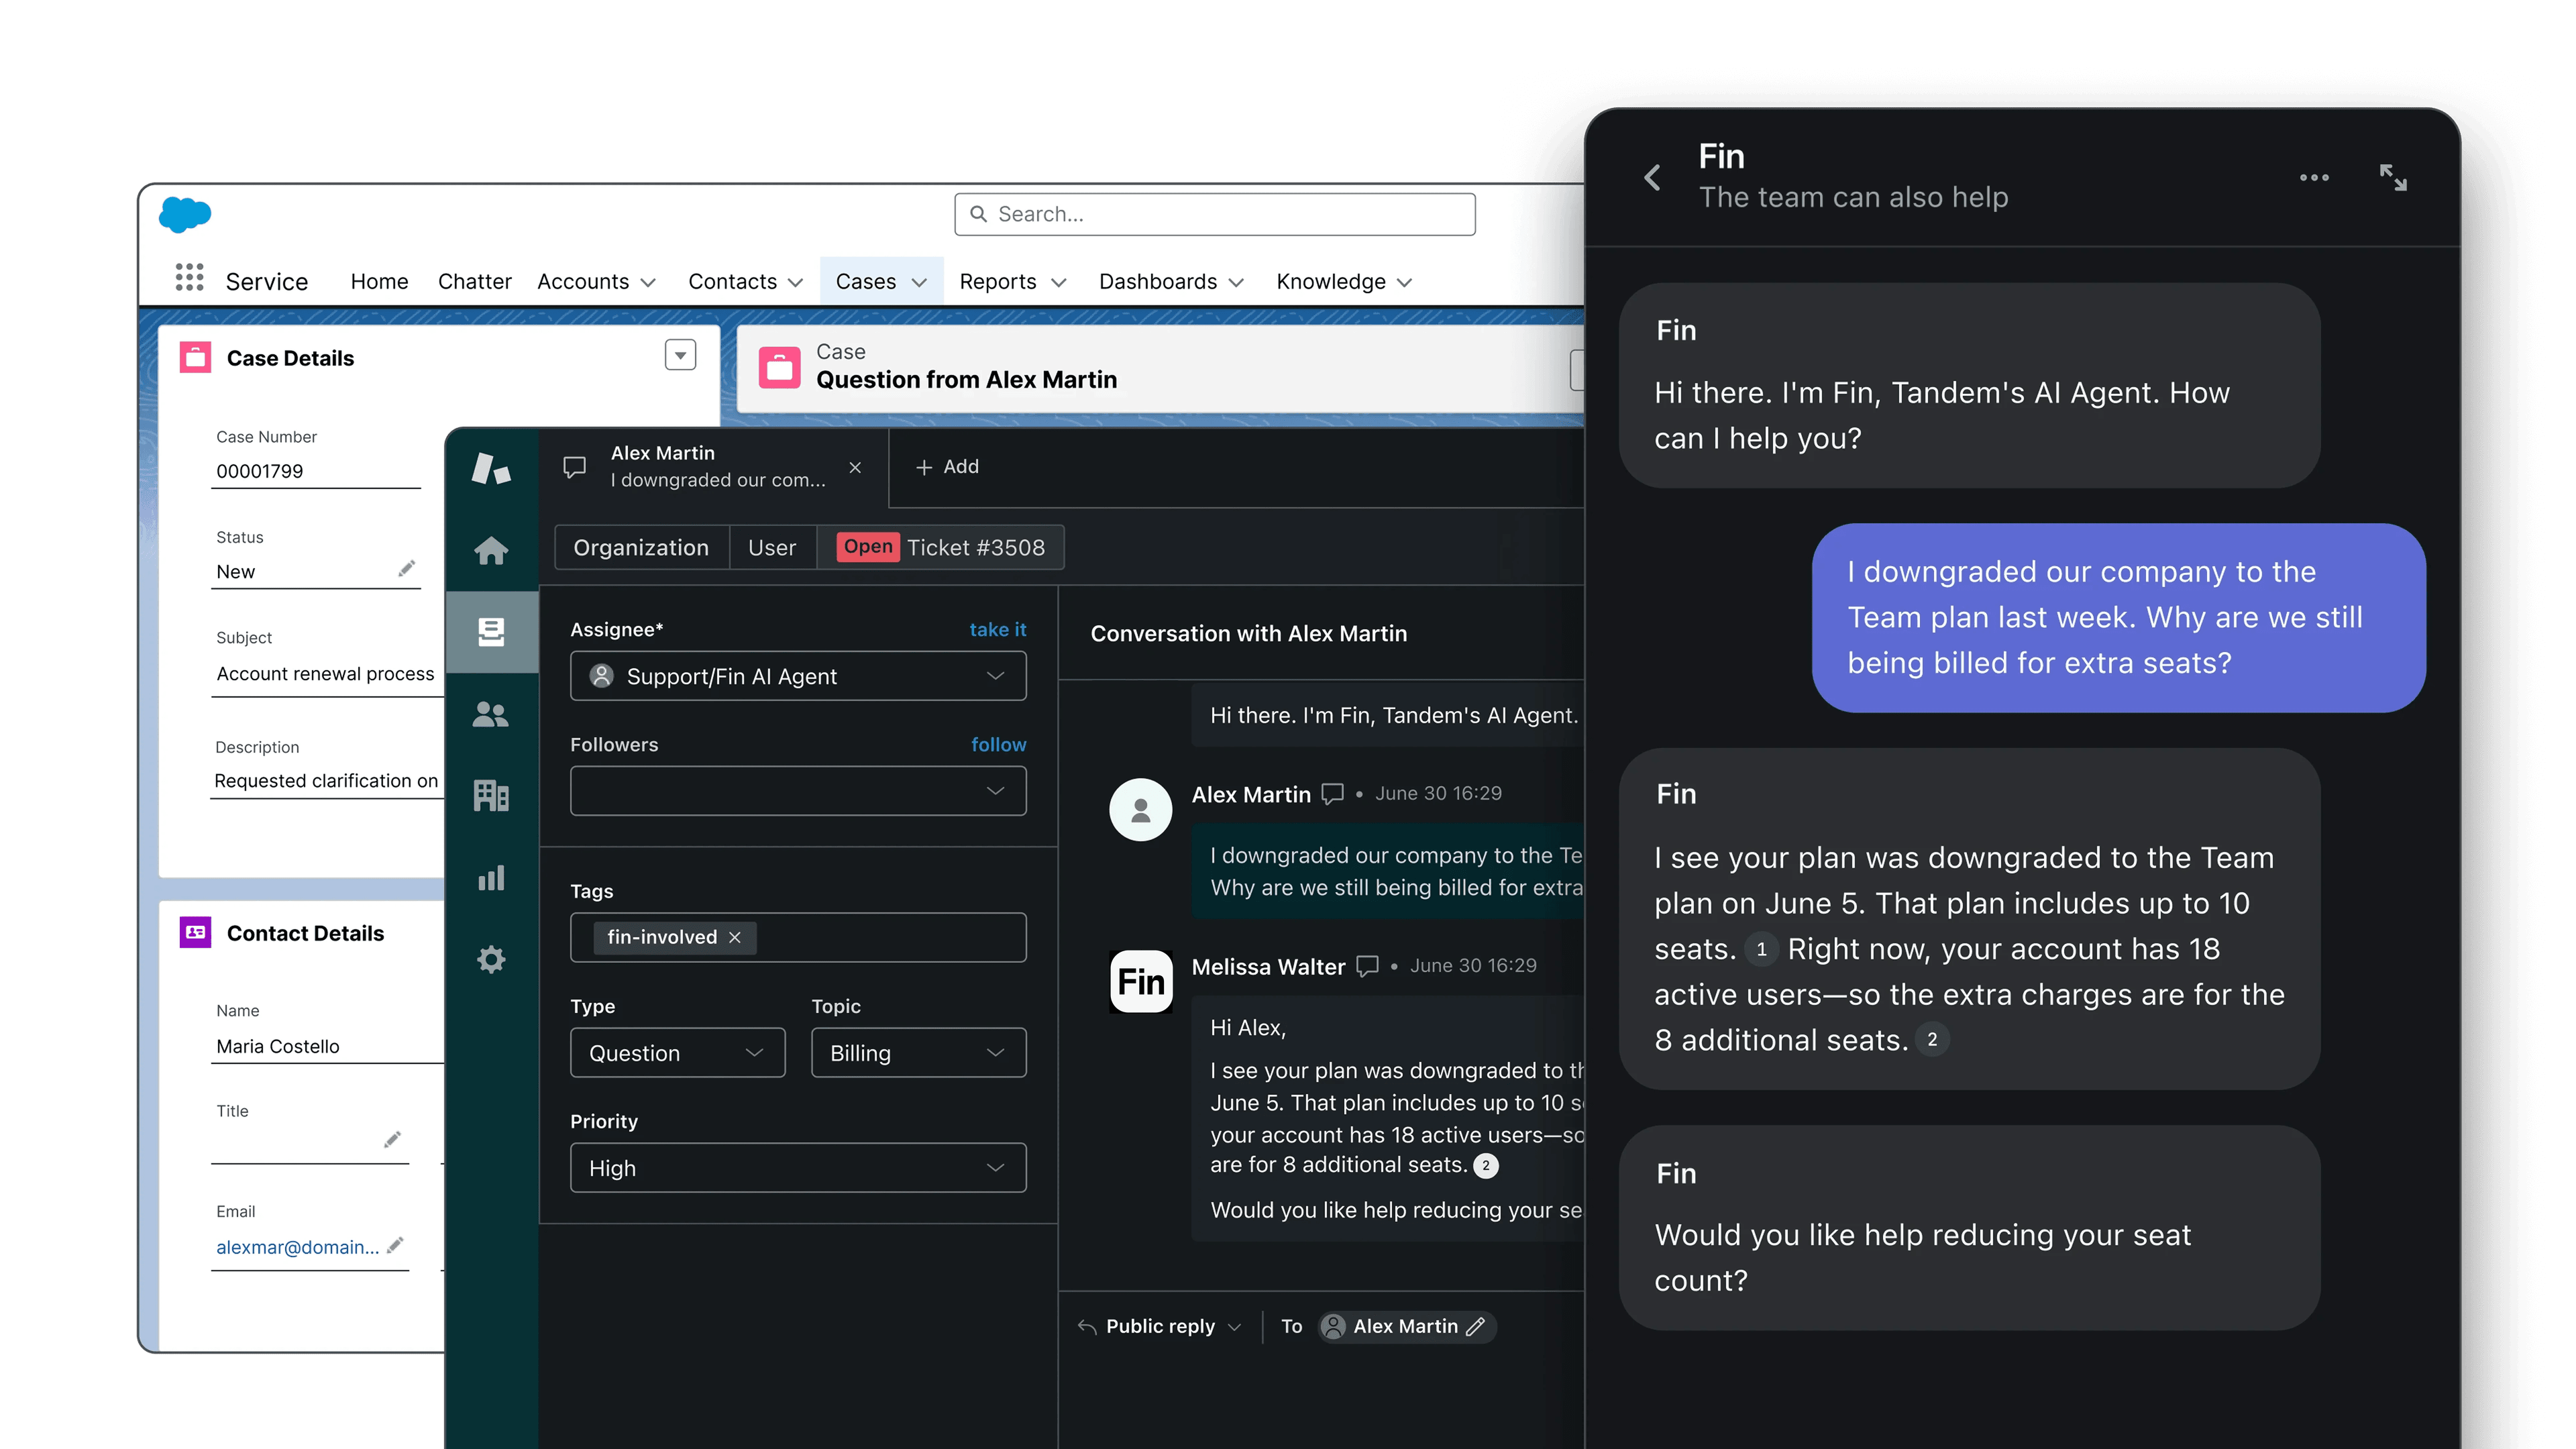
Task: Open Zendesk Home sidebar icon
Action: [491, 550]
